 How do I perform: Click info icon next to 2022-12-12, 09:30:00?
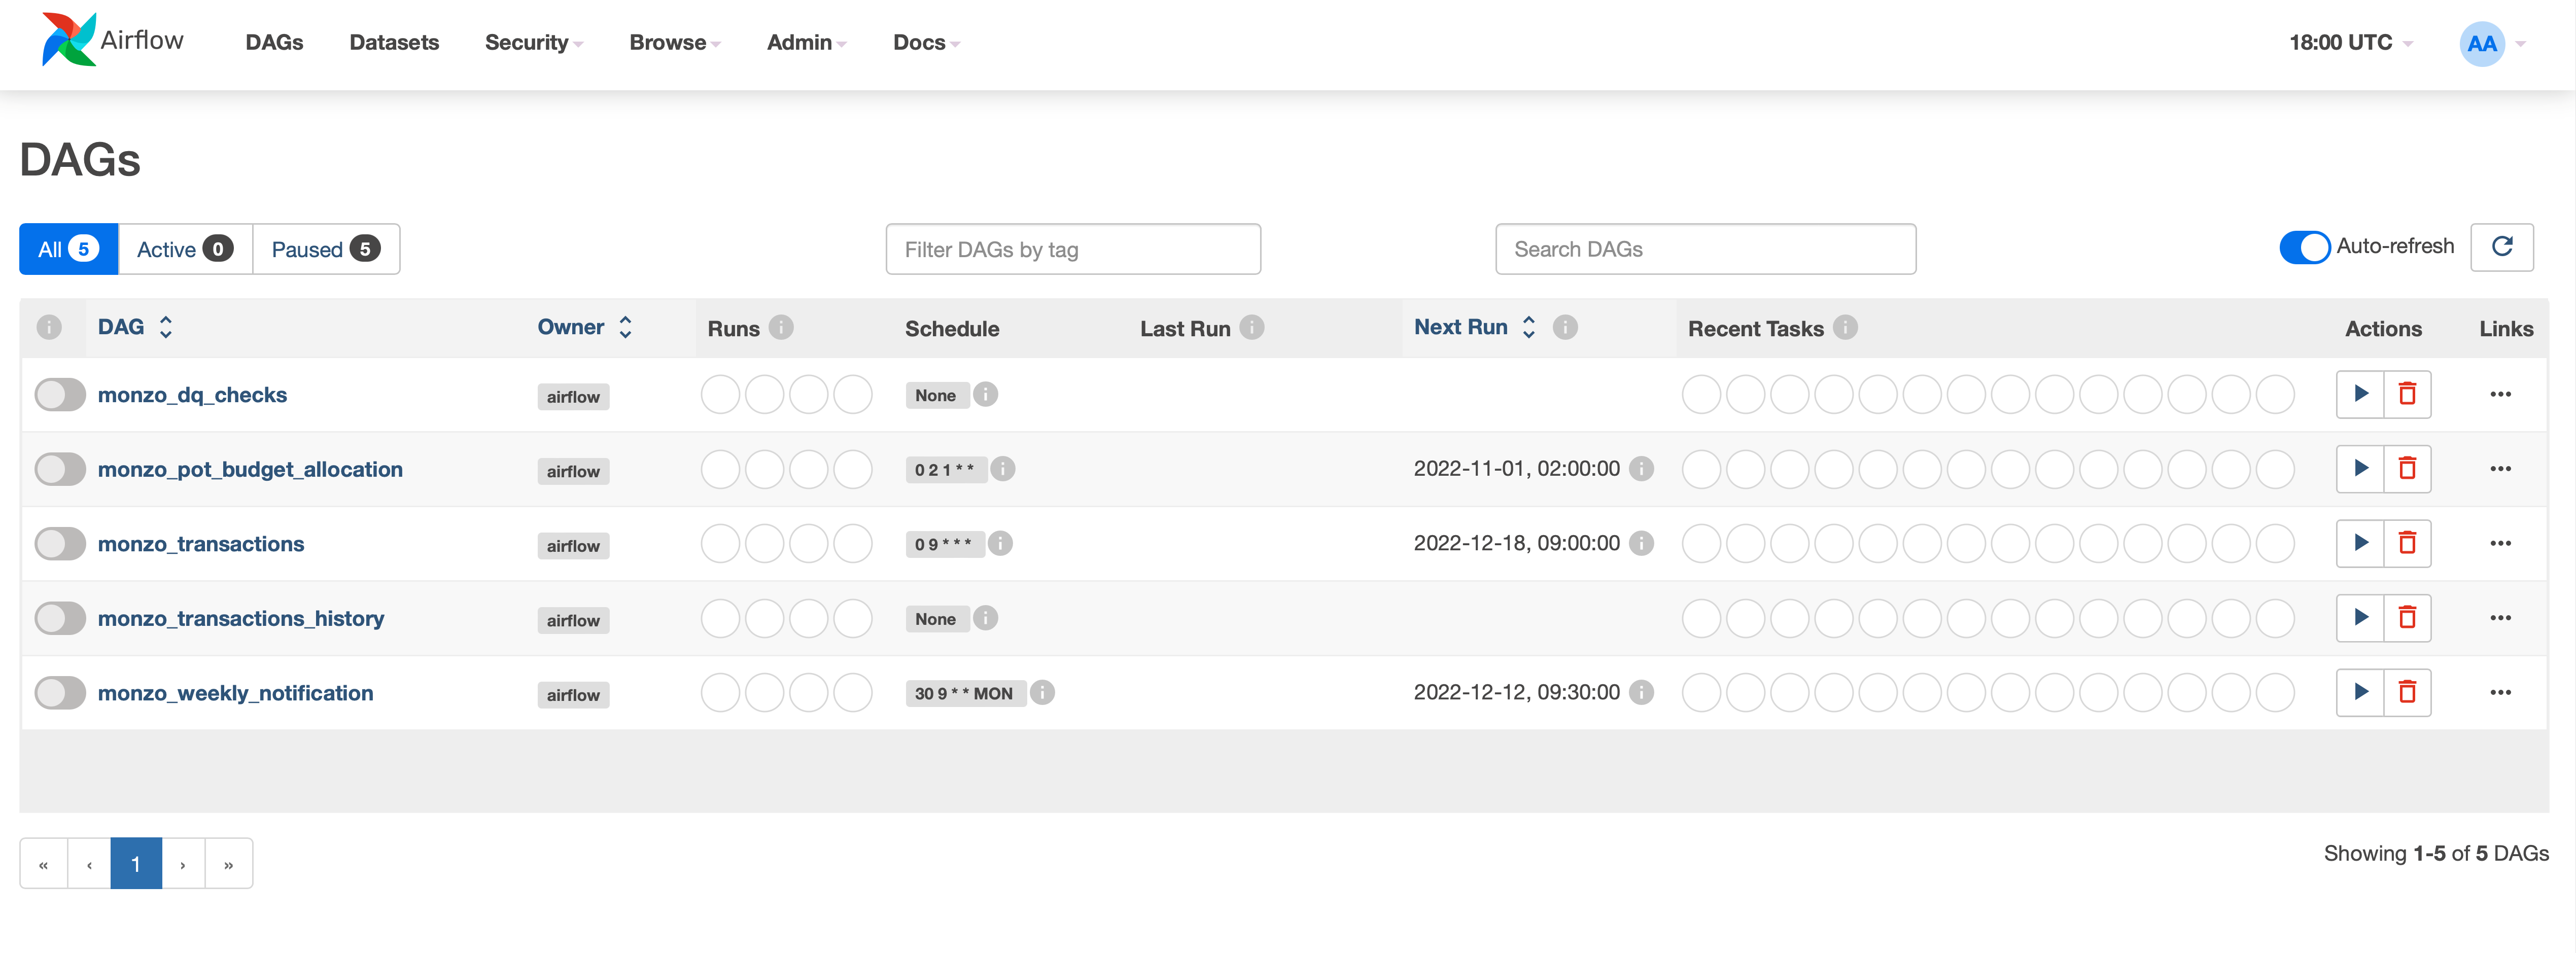1641,692
